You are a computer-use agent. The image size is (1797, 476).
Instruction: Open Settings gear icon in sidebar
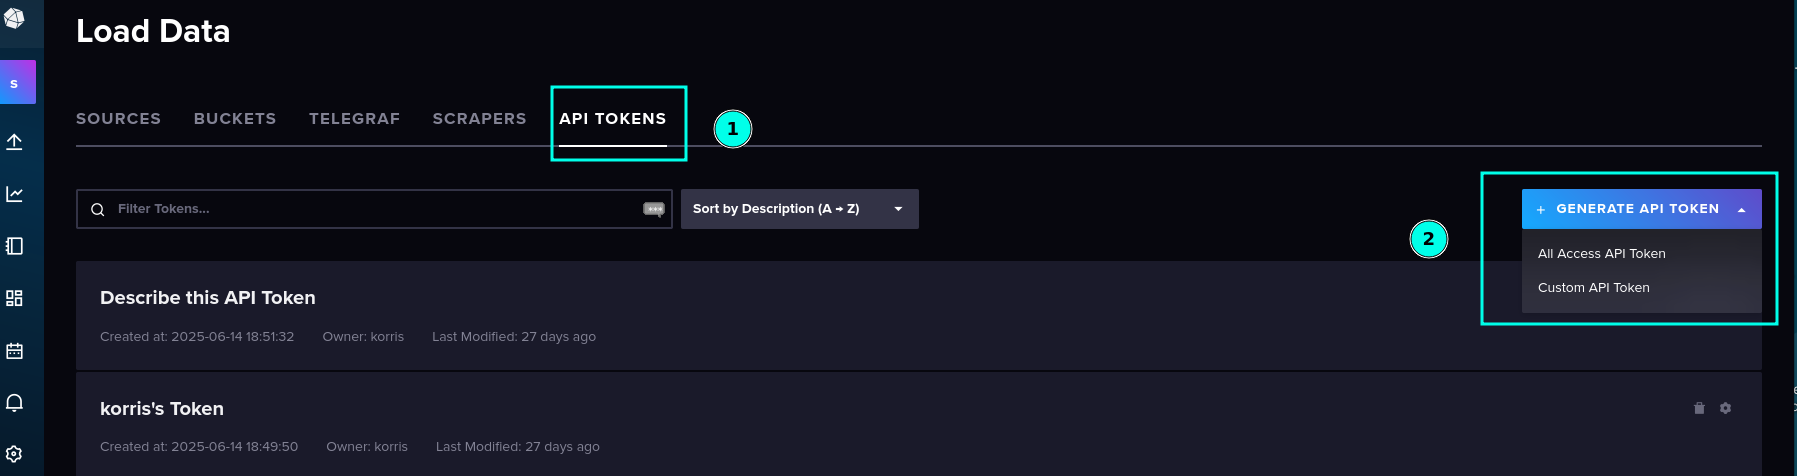[14, 454]
